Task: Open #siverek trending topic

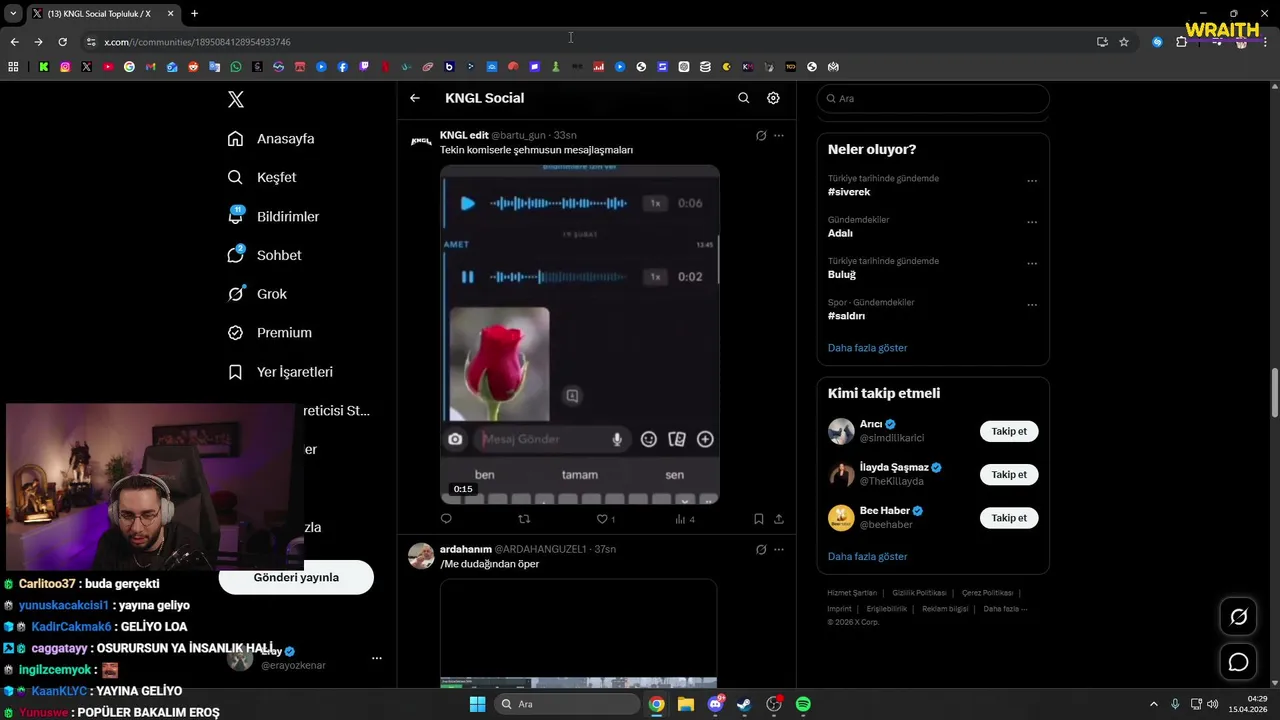Action: pos(849,192)
